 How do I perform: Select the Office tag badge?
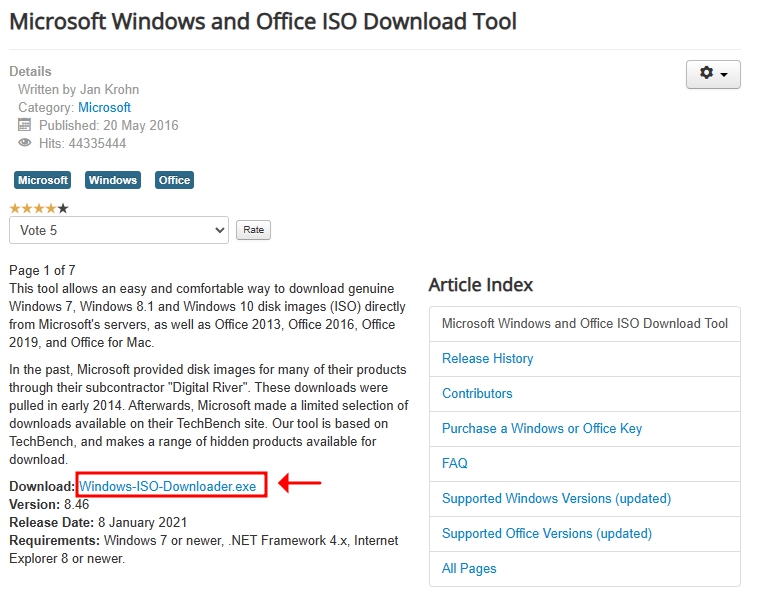pos(174,180)
